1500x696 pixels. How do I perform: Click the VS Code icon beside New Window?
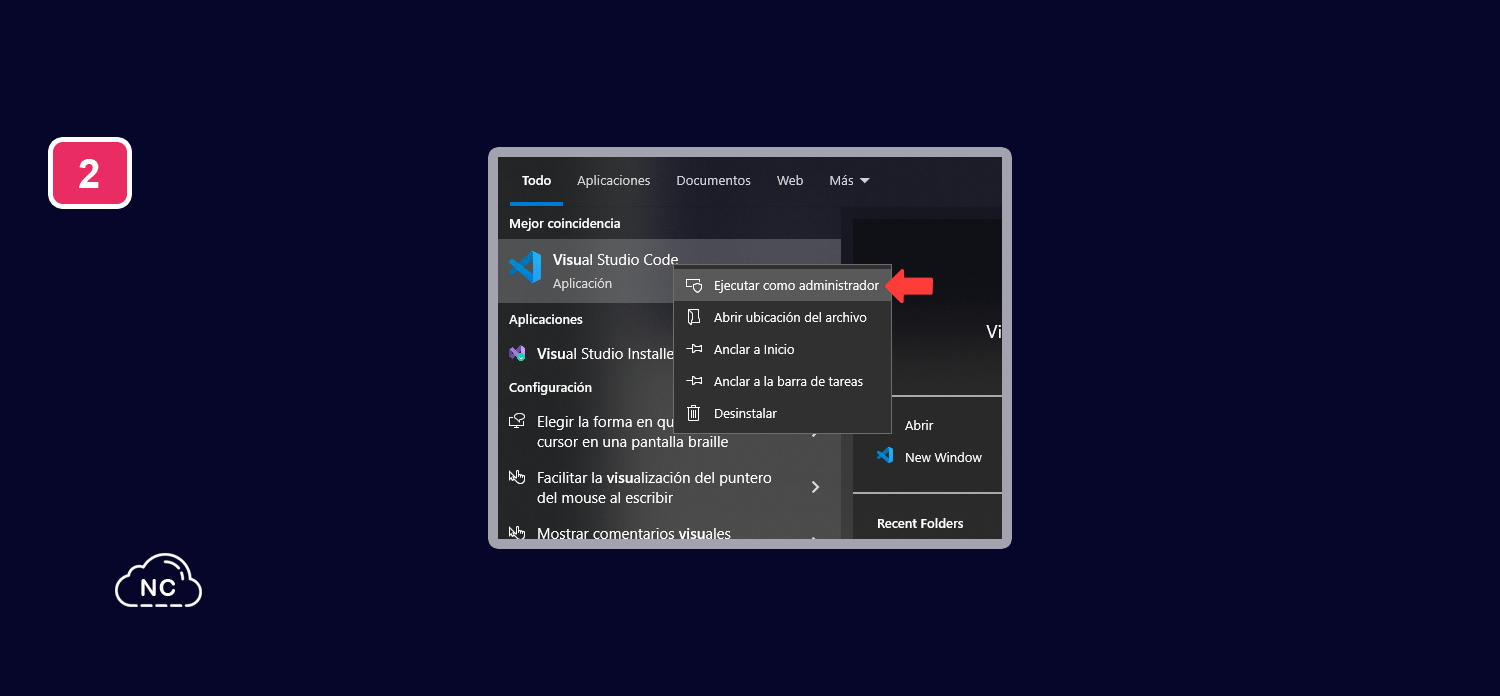click(885, 455)
